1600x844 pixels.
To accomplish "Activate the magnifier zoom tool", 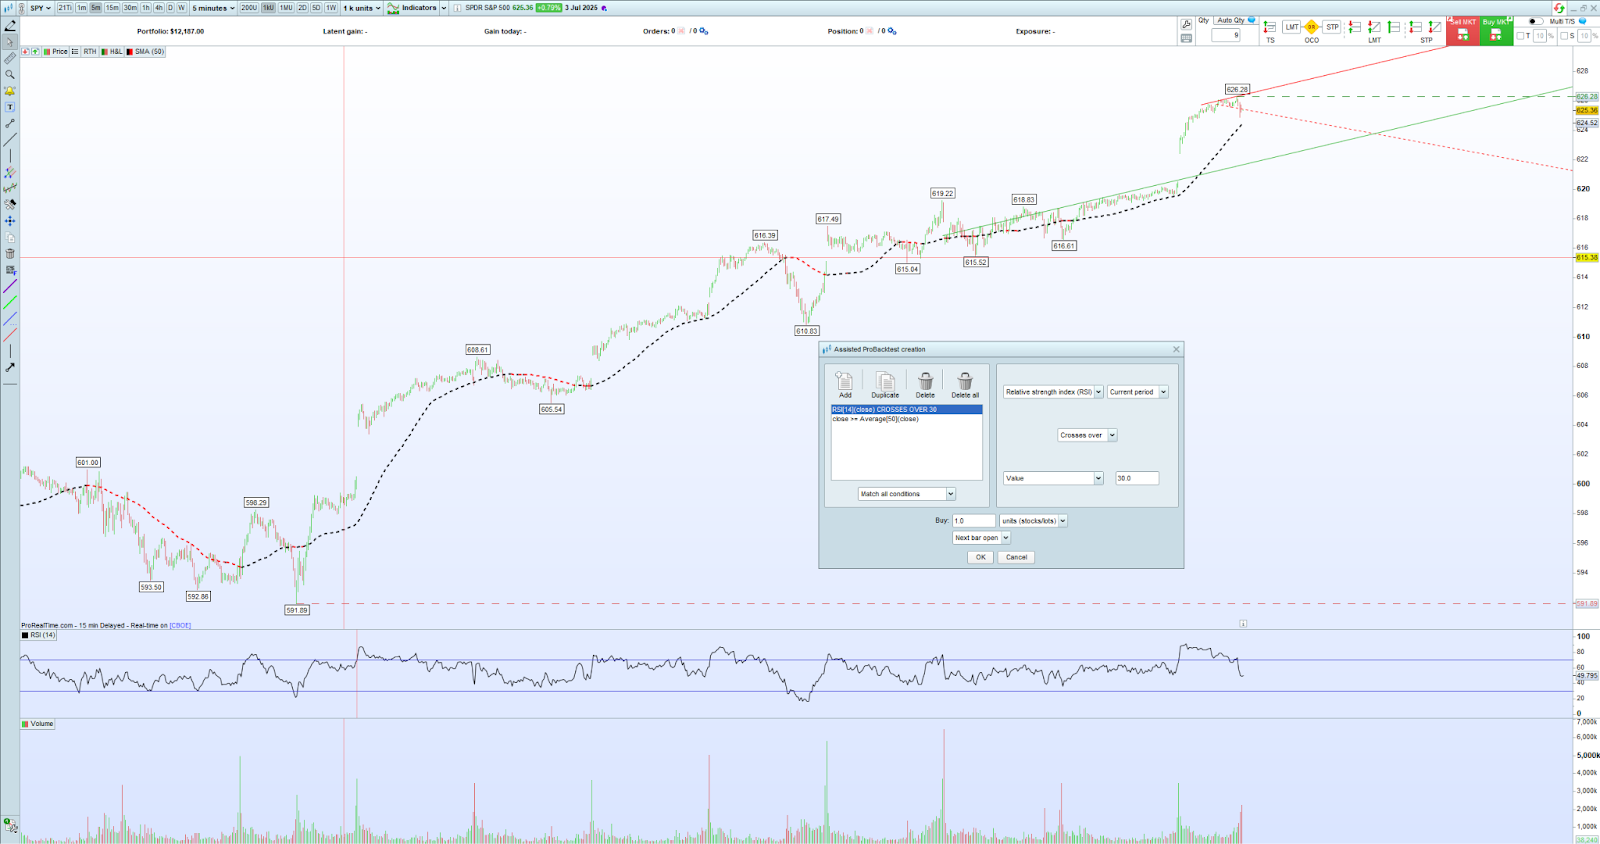I will [x=10, y=74].
